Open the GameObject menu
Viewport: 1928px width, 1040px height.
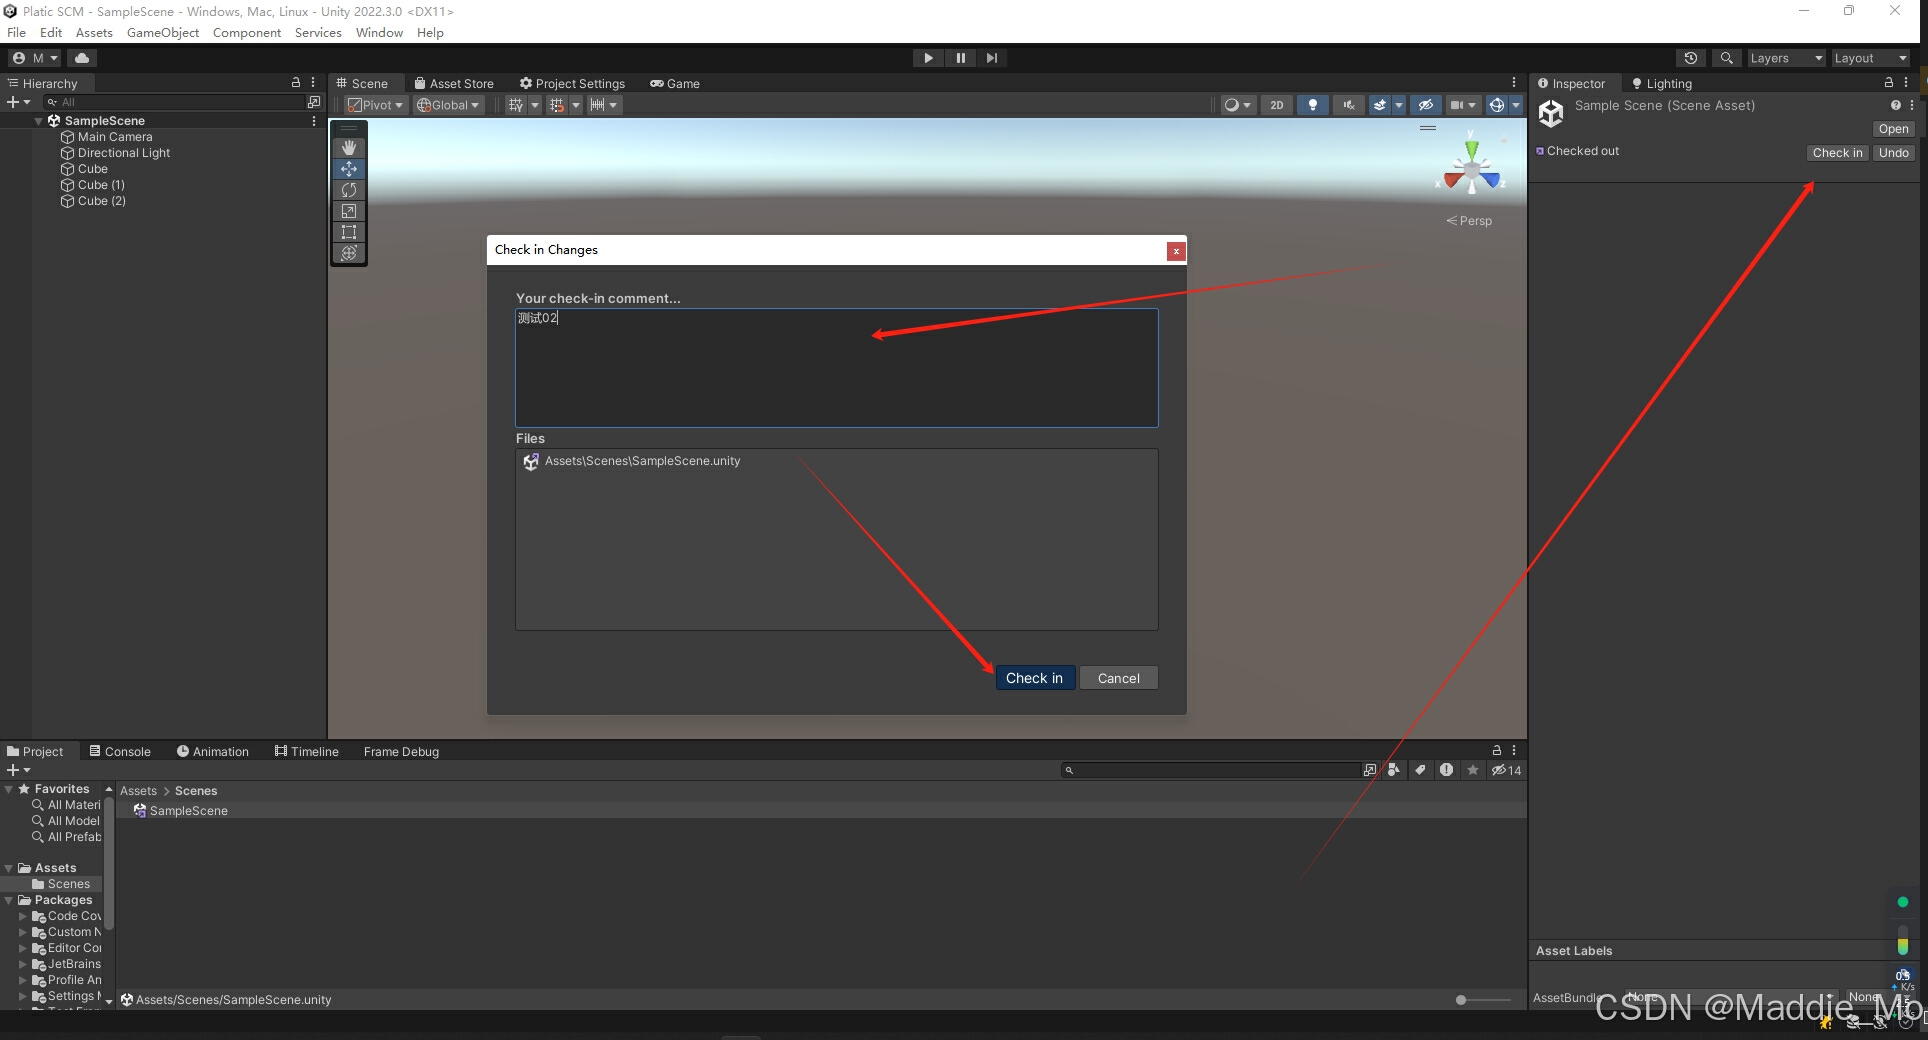point(163,33)
